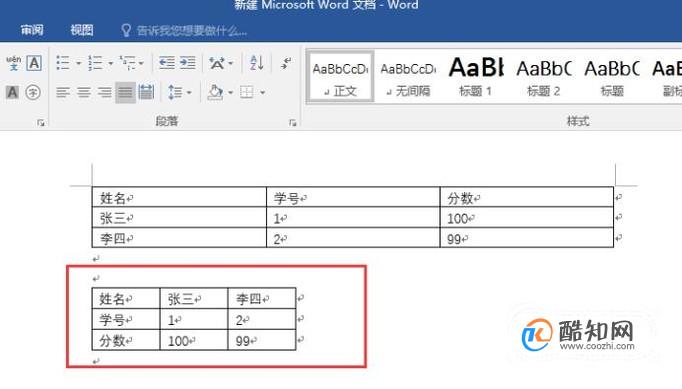Open numbering style dropdown arrow

click(x=110, y=64)
